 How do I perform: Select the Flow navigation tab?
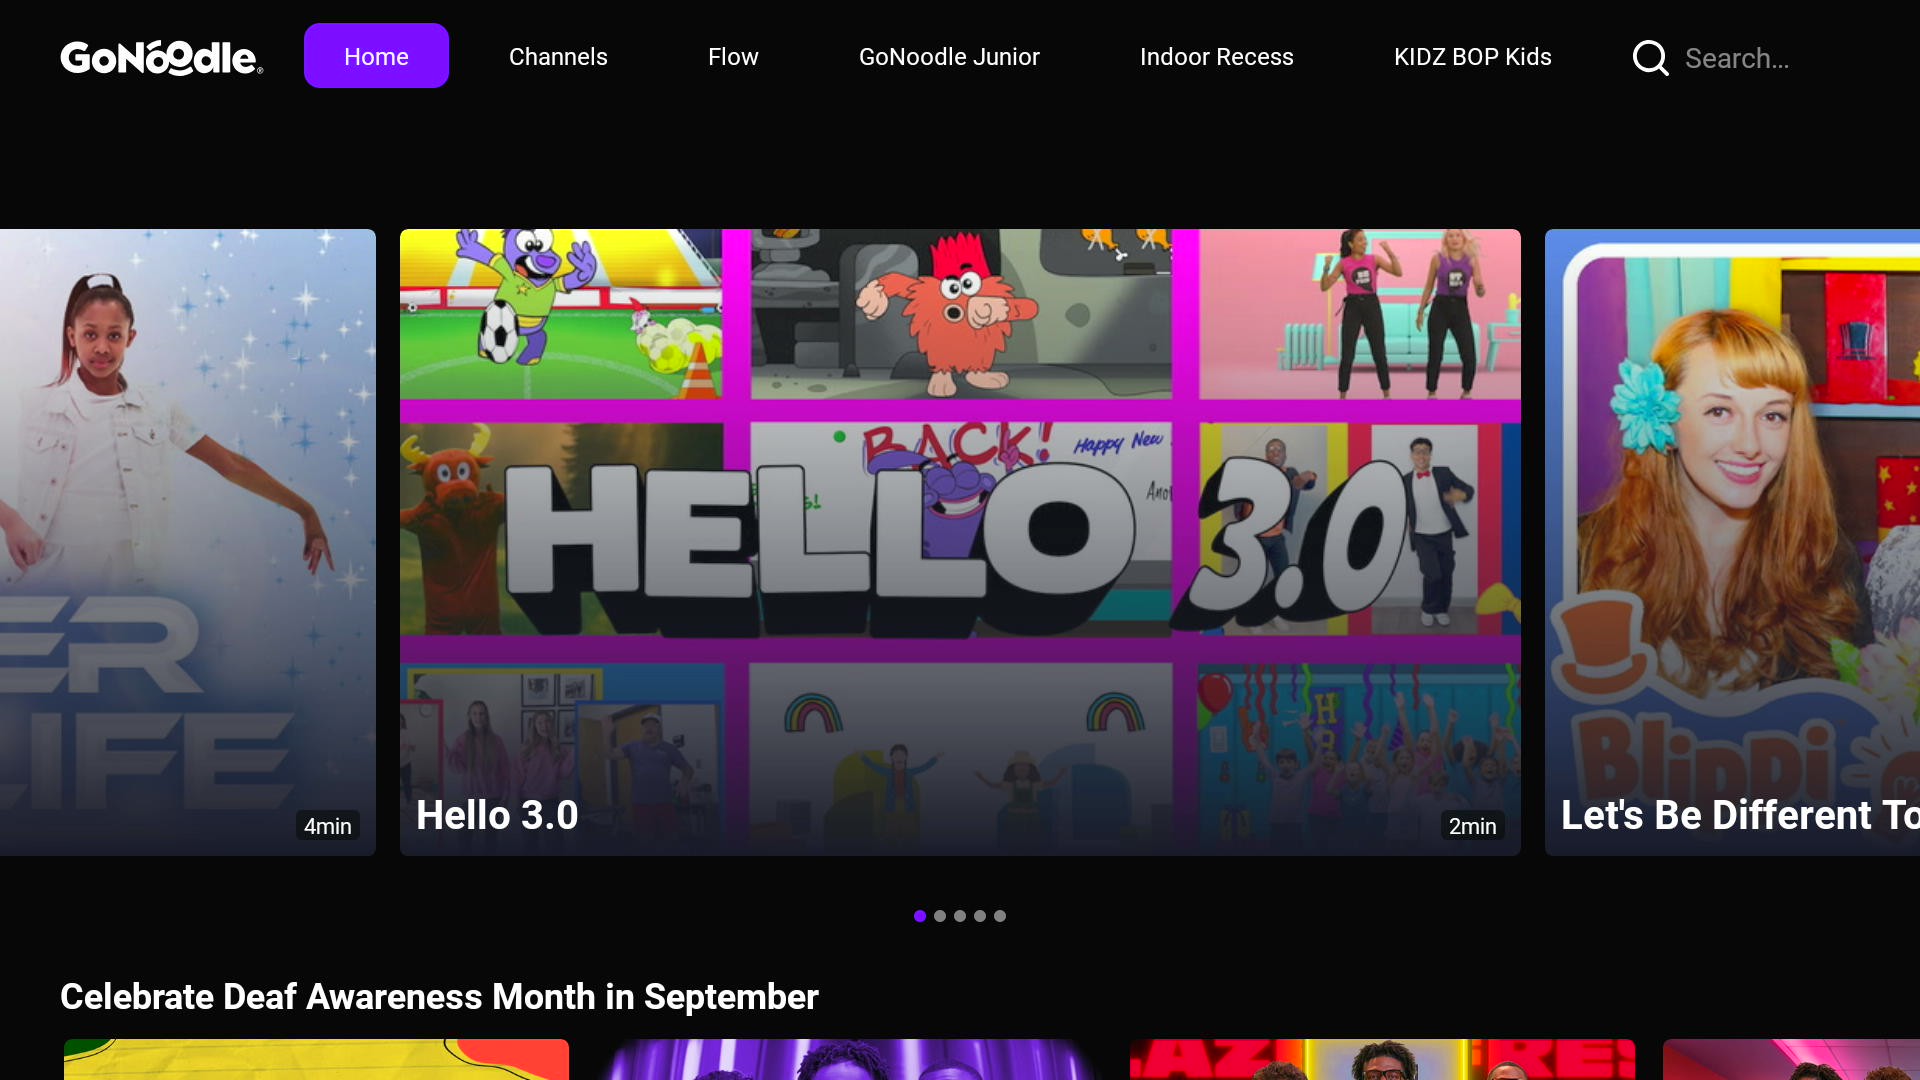pos(733,56)
